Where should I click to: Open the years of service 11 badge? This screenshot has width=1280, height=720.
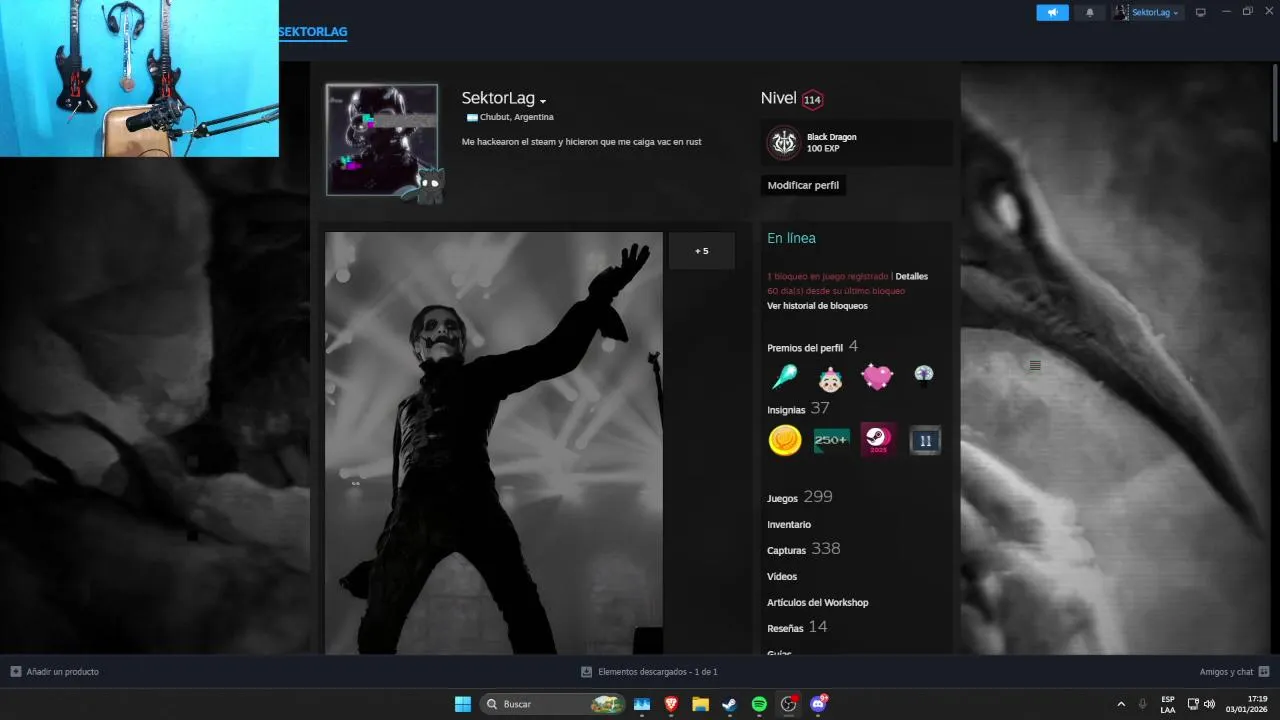(x=925, y=440)
